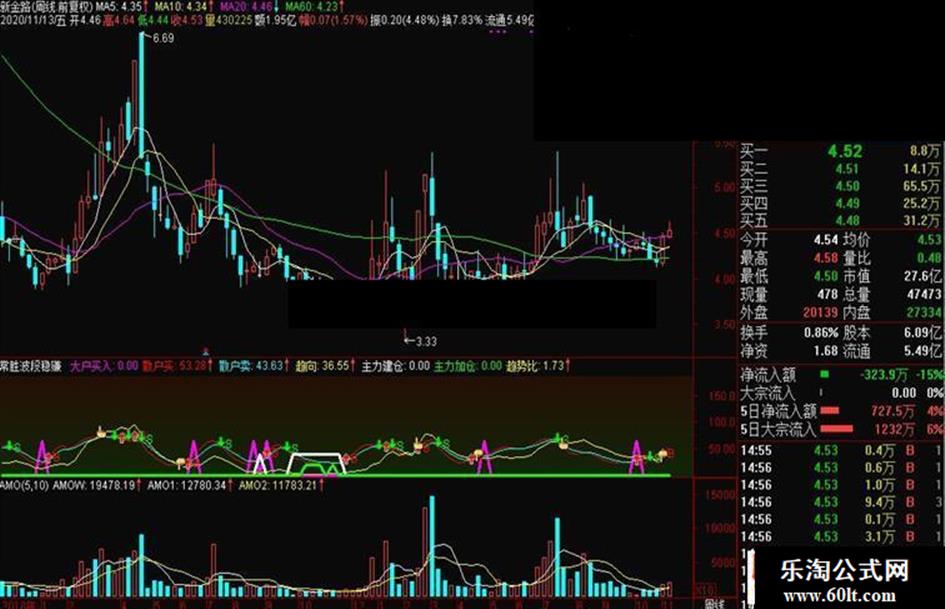Click the 均价 label
The height and width of the screenshot is (609, 945).
pyautogui.click(x=856, y=240)
